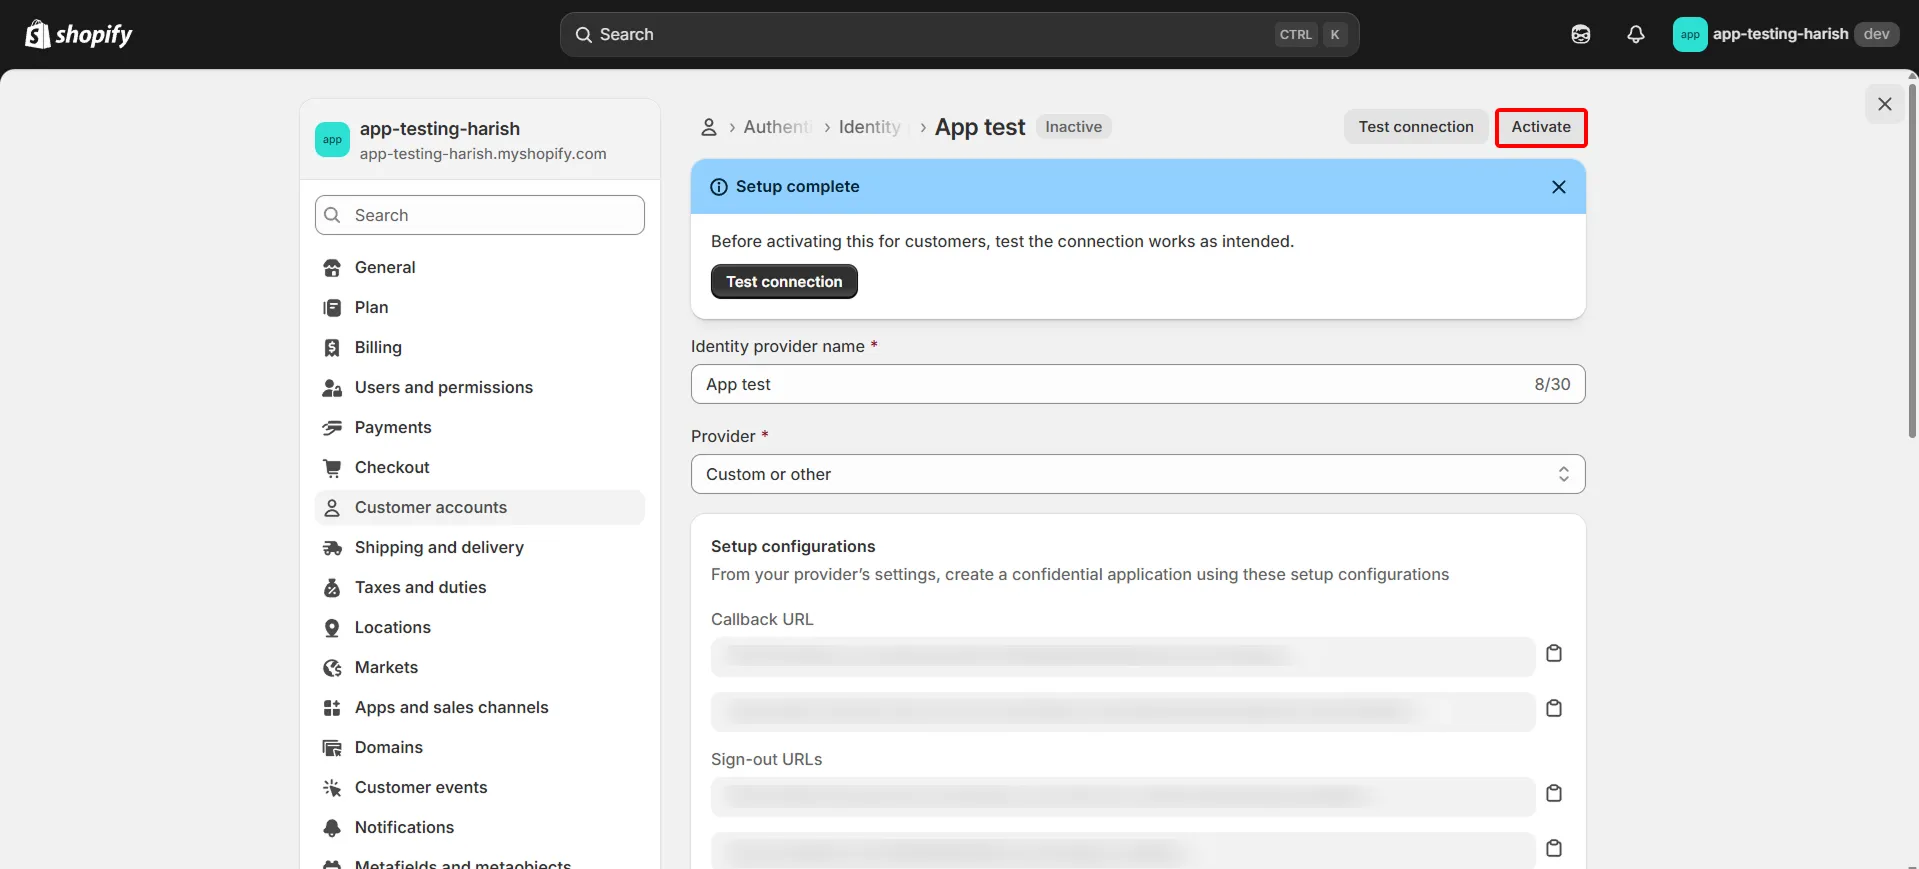This screenshot has height=869, width=1919.
Task: Open the app-testing-harish account menu
Action: tap(1785, 34)
